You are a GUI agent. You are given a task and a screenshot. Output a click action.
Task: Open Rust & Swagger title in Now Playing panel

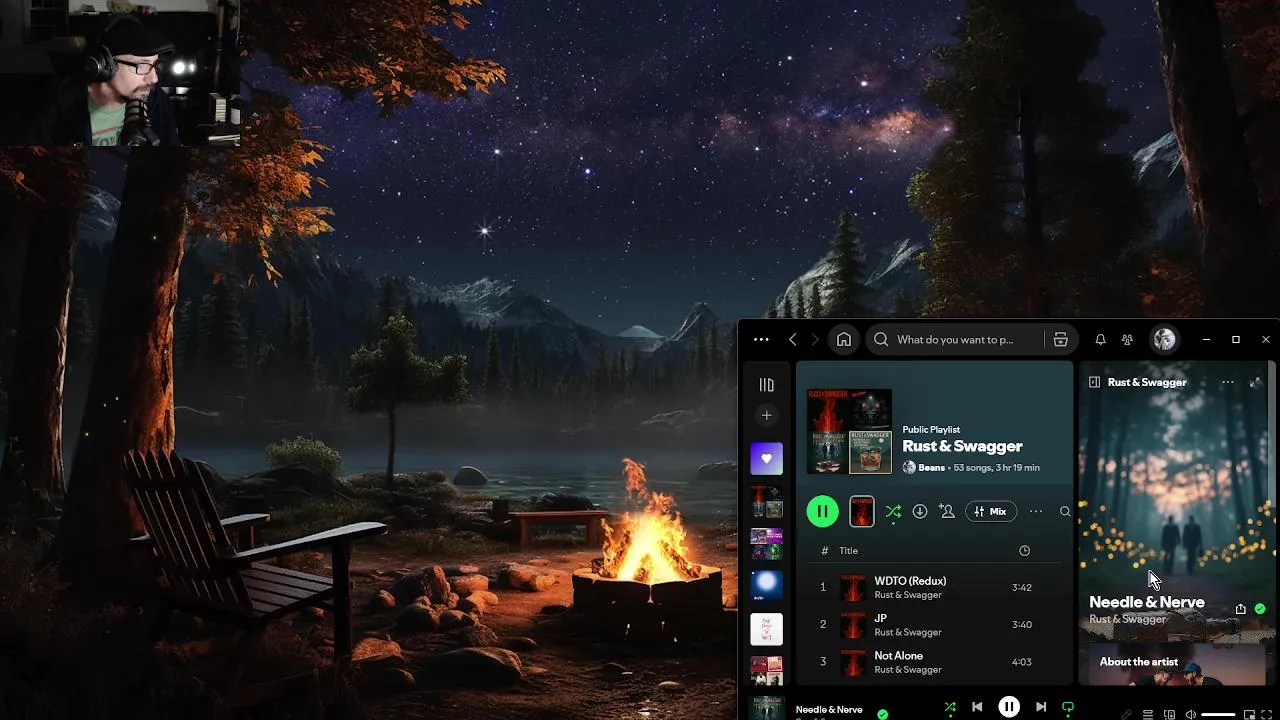tap(1147, 382)
